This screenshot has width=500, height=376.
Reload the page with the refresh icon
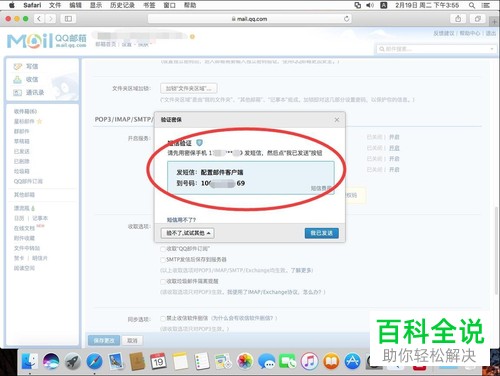[x=347, y=19]
